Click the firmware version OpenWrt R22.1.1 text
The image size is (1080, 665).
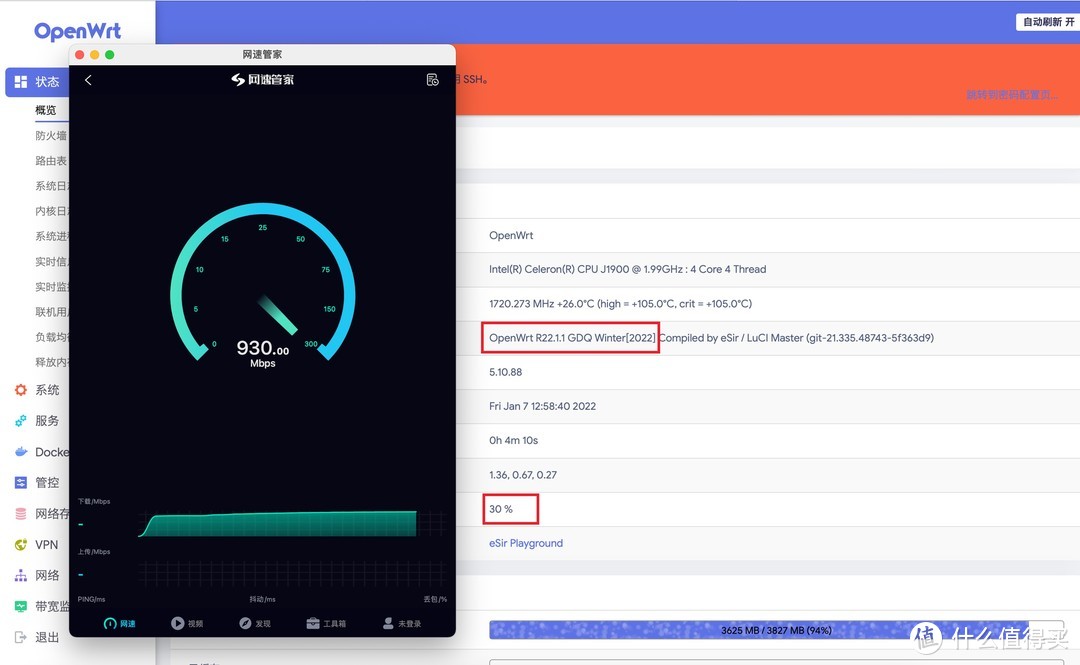[572, 338]
